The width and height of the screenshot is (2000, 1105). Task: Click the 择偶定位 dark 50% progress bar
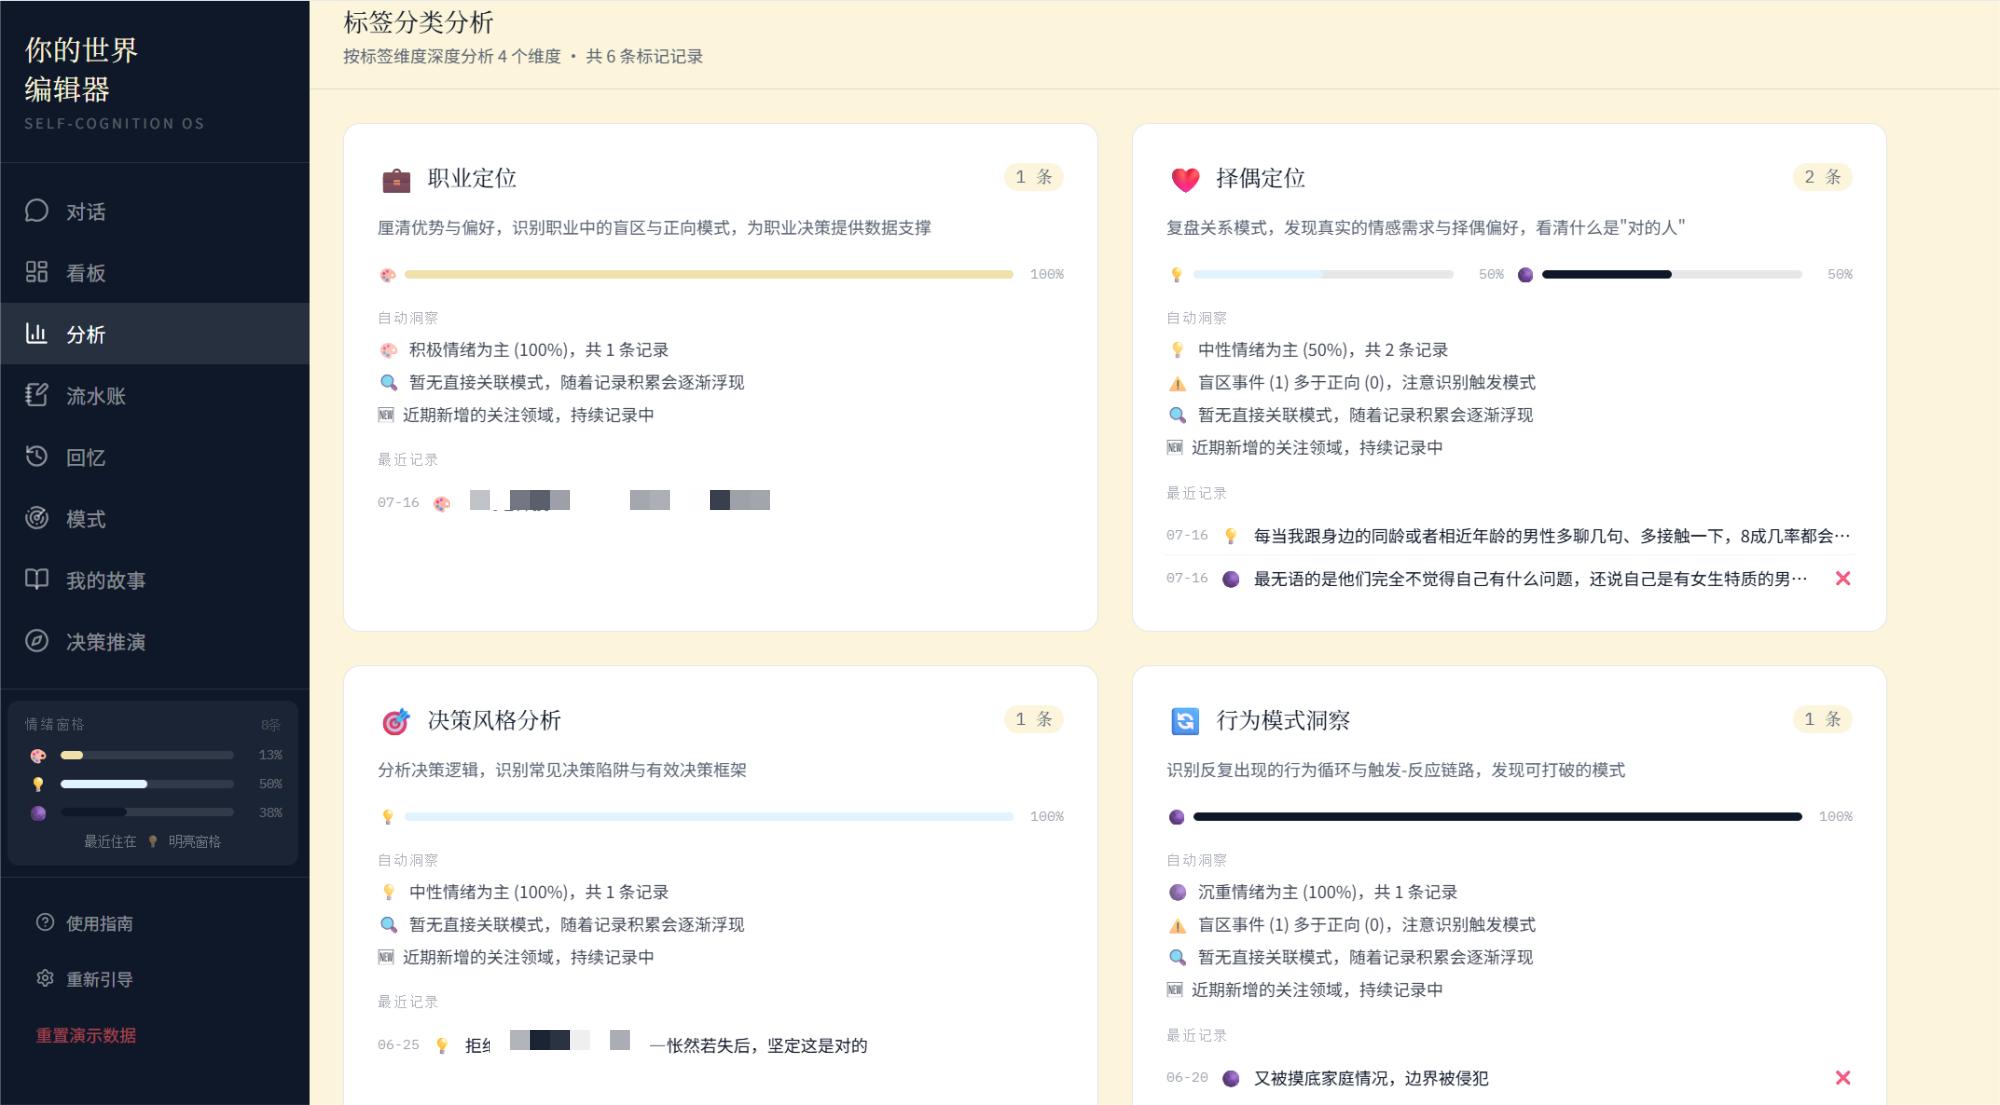pyautogui.click(x=1671, y=274)
